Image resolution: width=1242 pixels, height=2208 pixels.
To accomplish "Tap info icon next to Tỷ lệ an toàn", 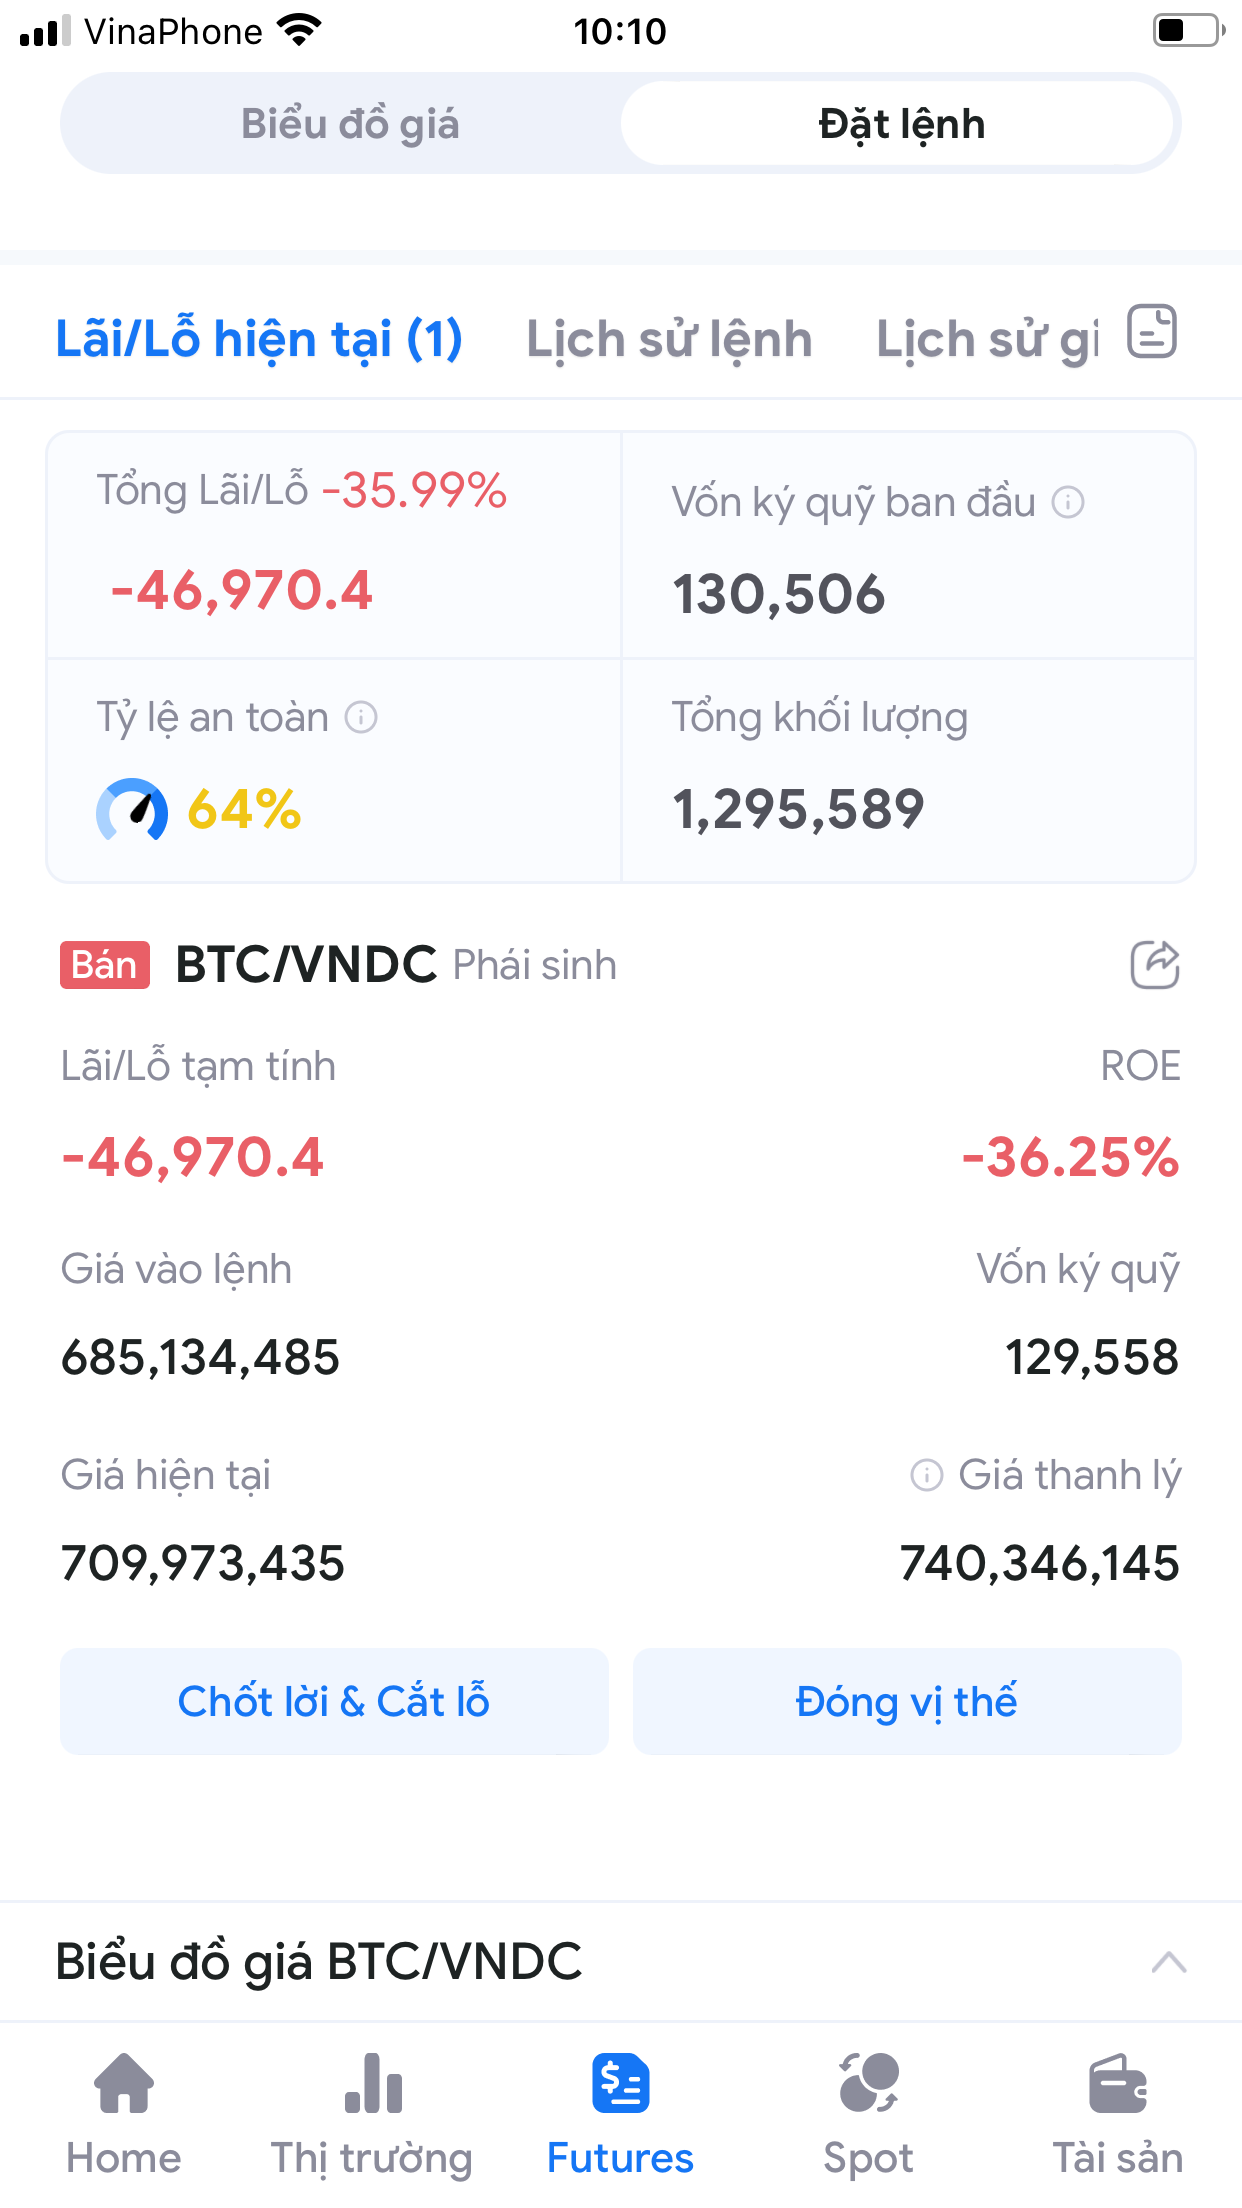I will pos(361,717).
